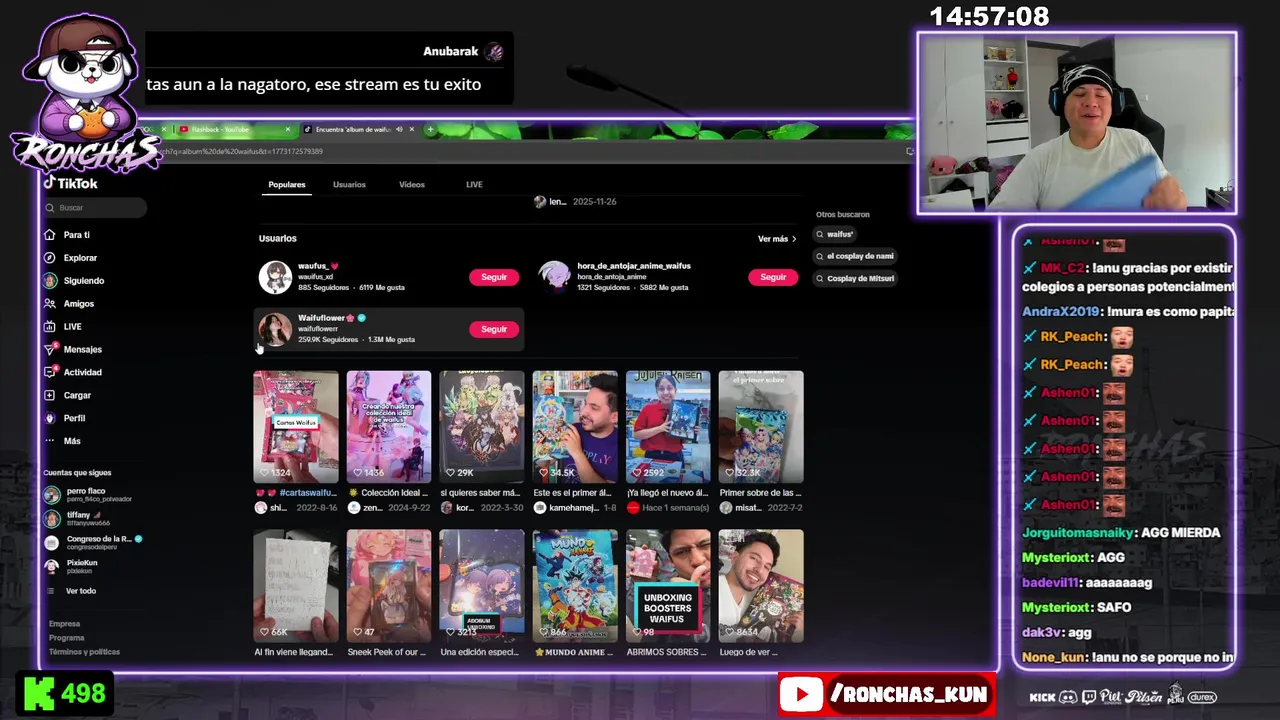Open the Mensajes inbox icon
This screenshot has height=720, width=1280.
50,349
